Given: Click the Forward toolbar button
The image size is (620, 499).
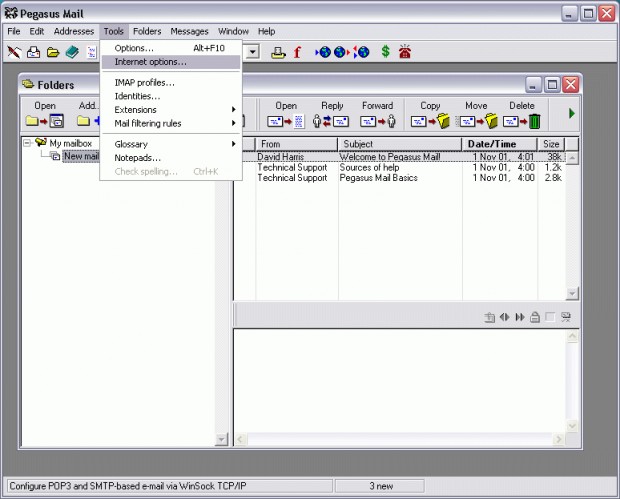Looking at the screenshot, I should (x=378, y=114).
